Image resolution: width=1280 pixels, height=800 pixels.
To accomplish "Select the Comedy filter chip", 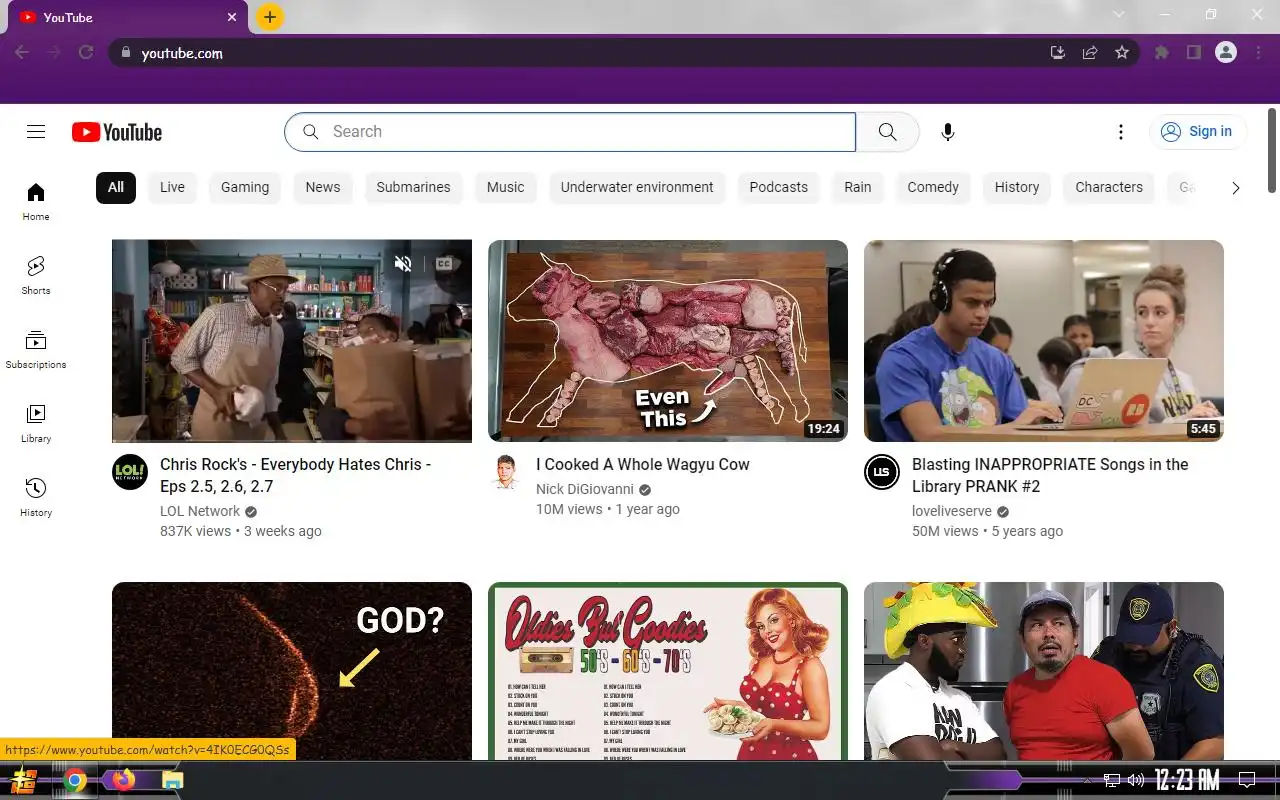I will point(933,187).
